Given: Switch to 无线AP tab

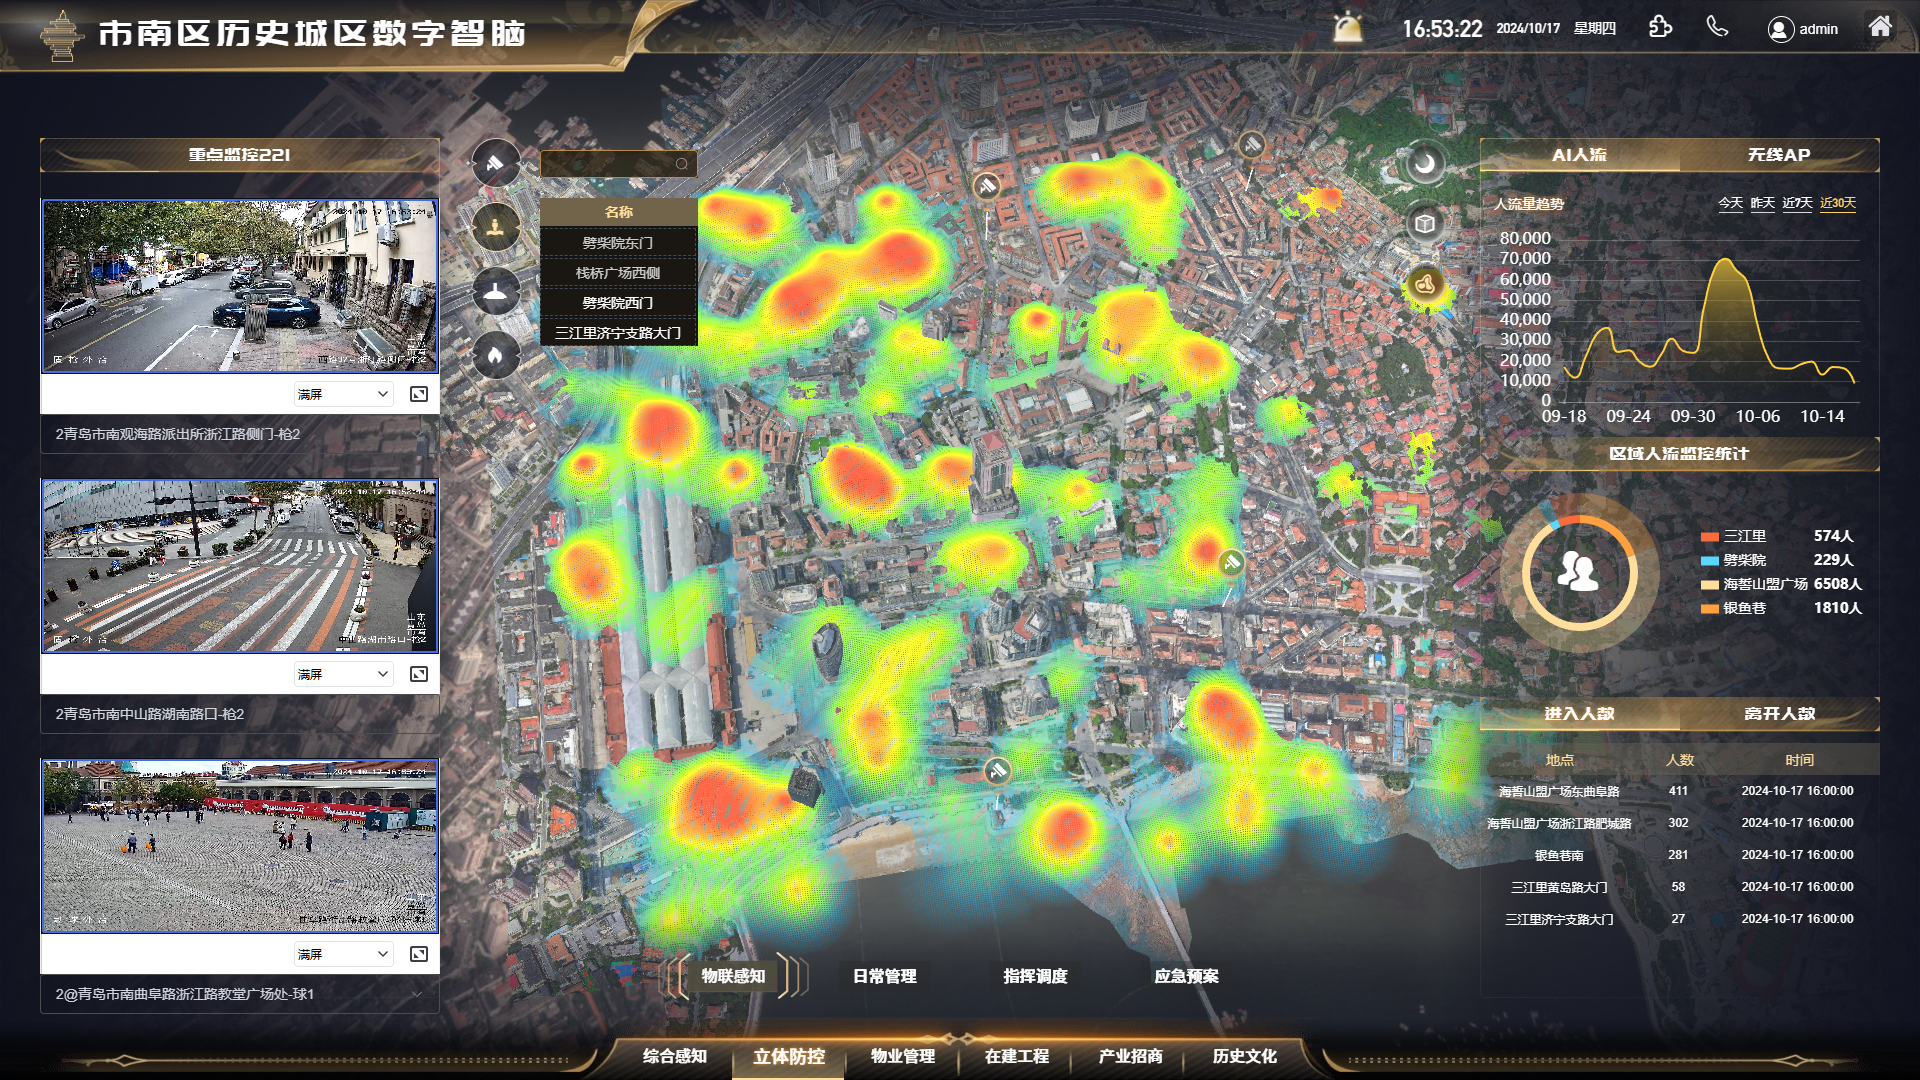Looking at the screenshot, I should coord(1778,155).
